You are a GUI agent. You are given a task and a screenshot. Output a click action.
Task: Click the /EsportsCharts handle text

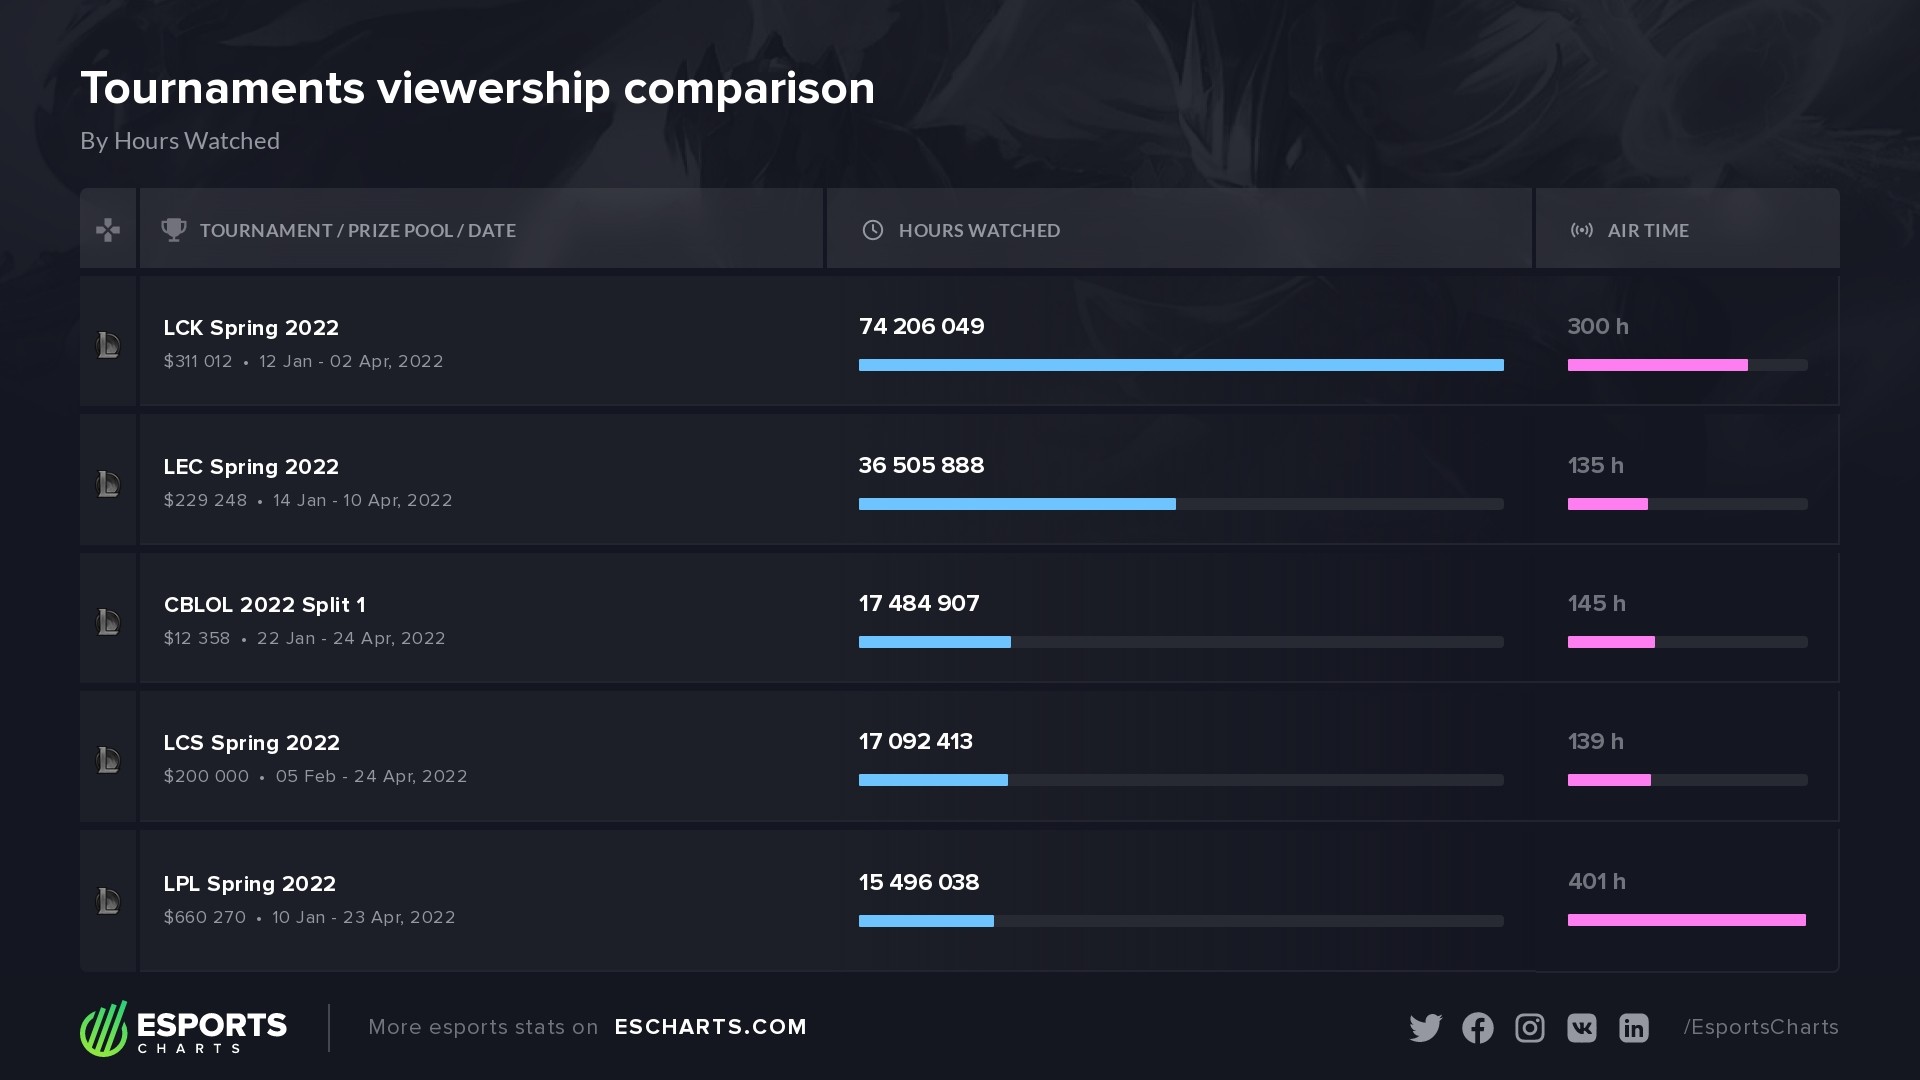1760,1027
